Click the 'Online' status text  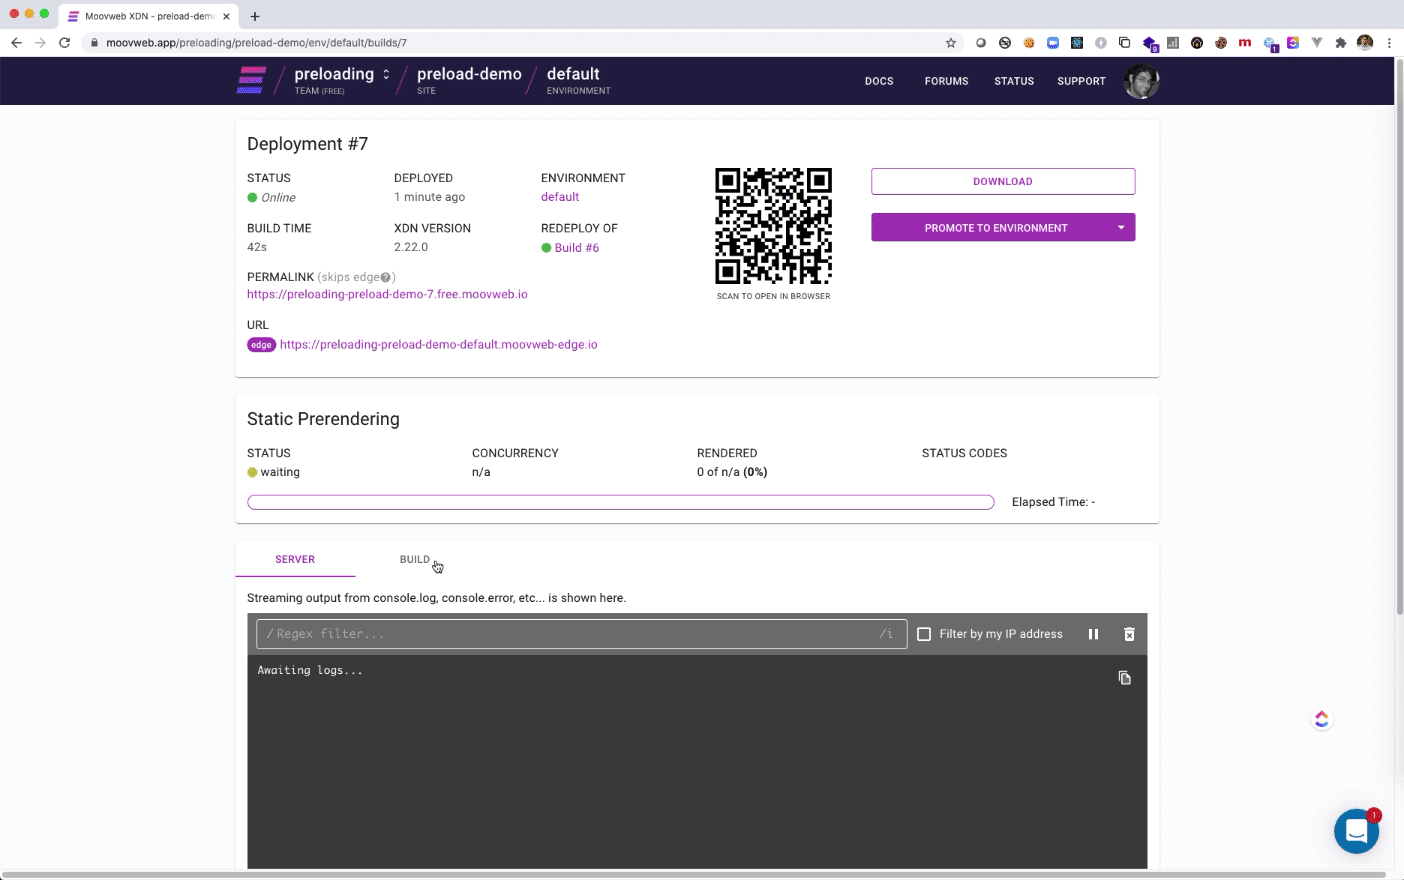click(x=278, y=198)
